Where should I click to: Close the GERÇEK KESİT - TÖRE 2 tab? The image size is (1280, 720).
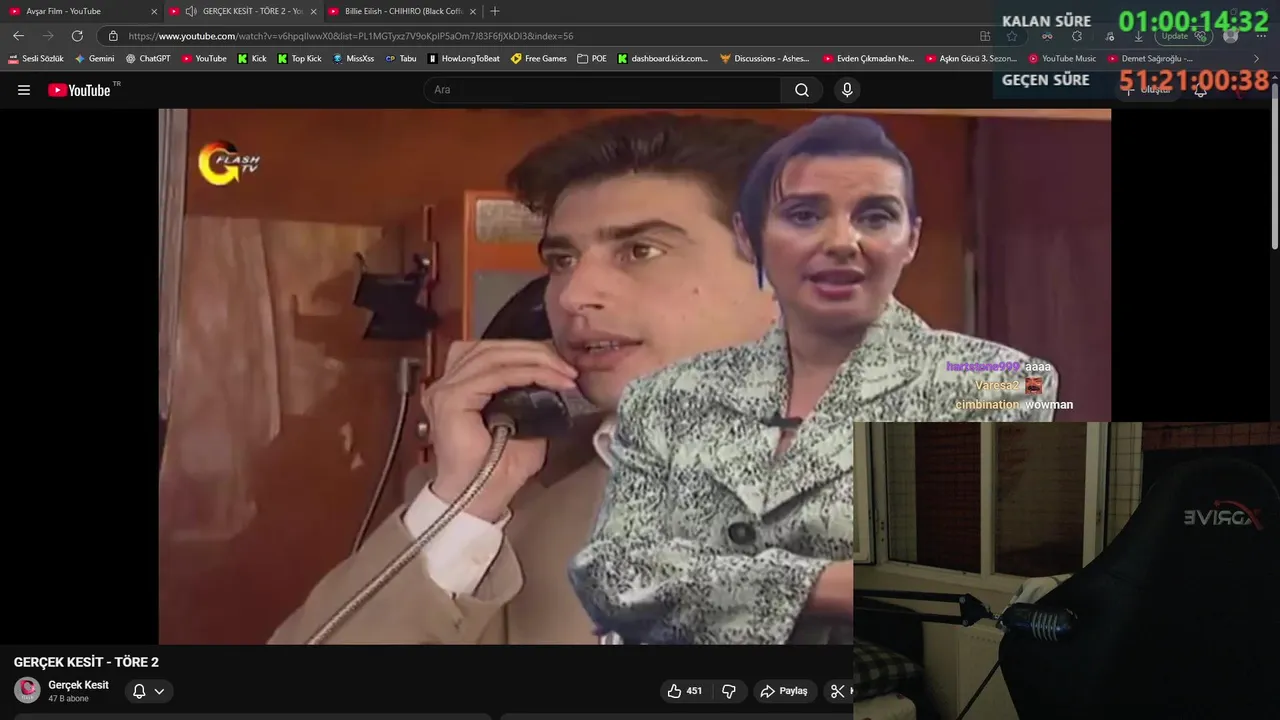click(313, 11)
